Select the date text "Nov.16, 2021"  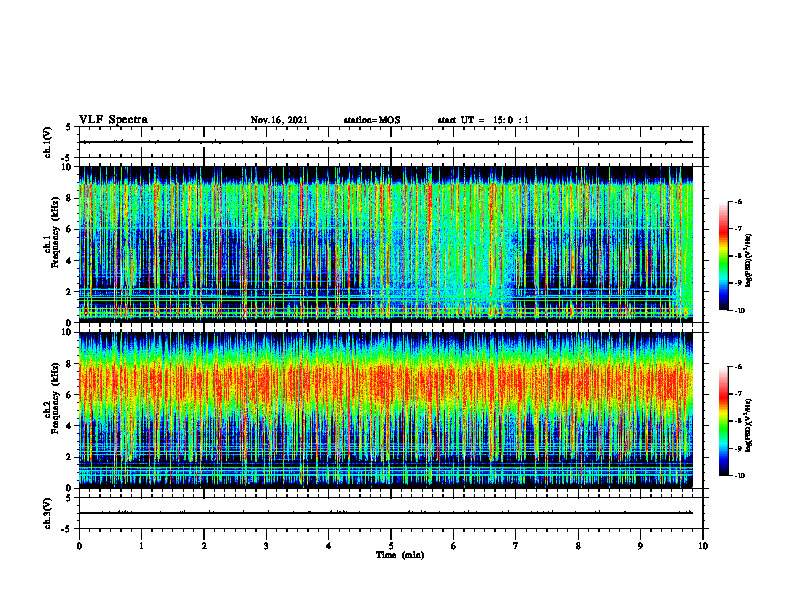pos(279,120)
